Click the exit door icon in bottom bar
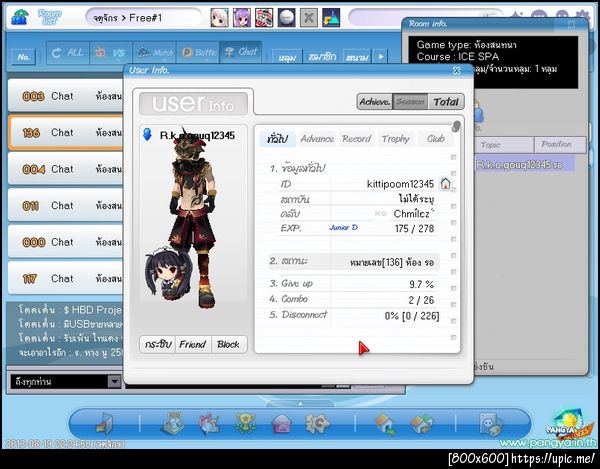 tap(104, 424)
